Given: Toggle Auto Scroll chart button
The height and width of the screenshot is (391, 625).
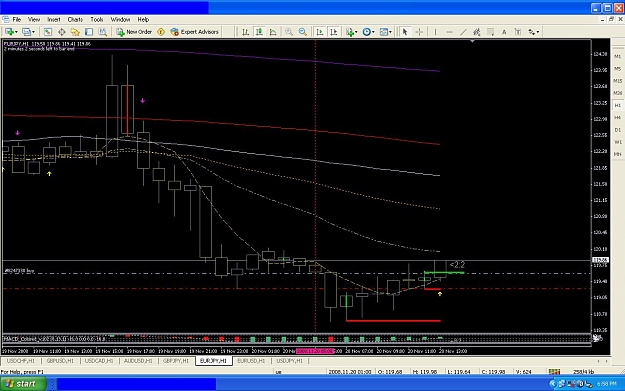Looking at the screenshot, I should 320,32.
